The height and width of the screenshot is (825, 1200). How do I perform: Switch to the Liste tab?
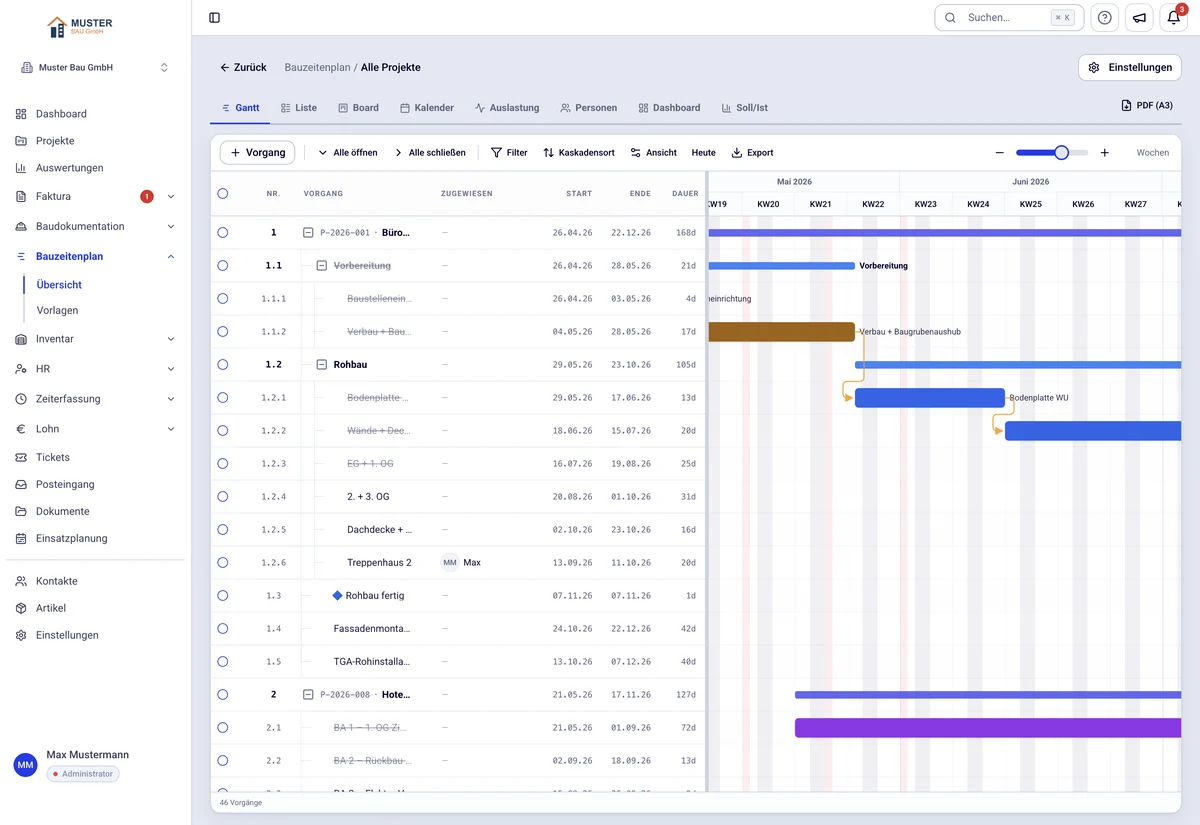(299, 108)
